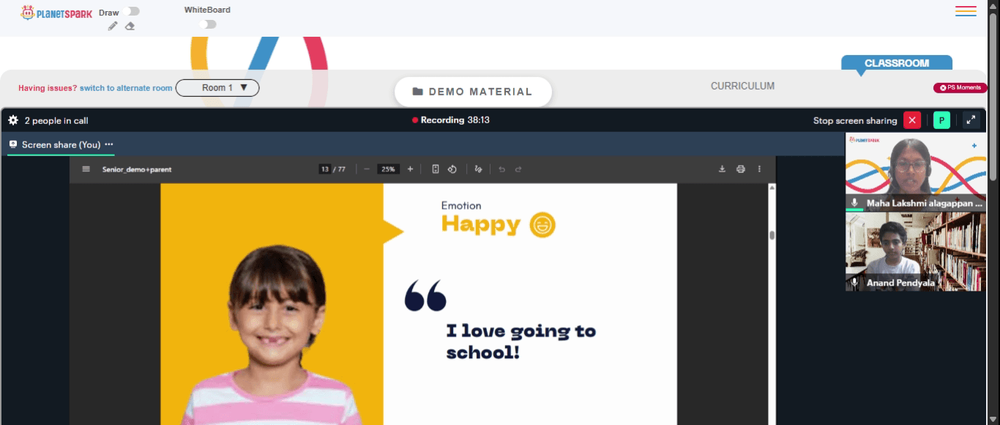Click the PDF page number field
The width and height of the screenshot is (1000, 425).
[x=325, y=169]
